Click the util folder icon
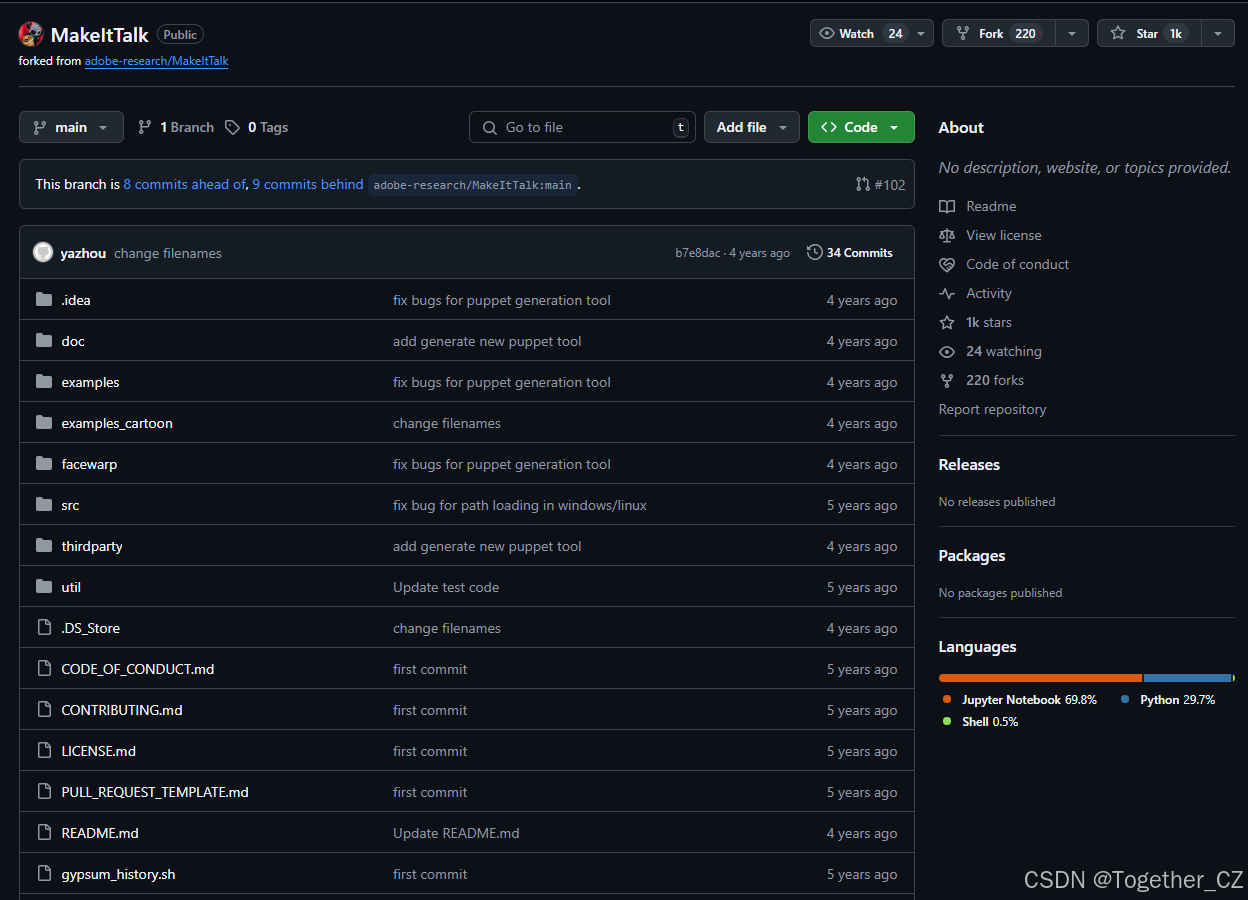1248x900 pixels. point(43,587)
